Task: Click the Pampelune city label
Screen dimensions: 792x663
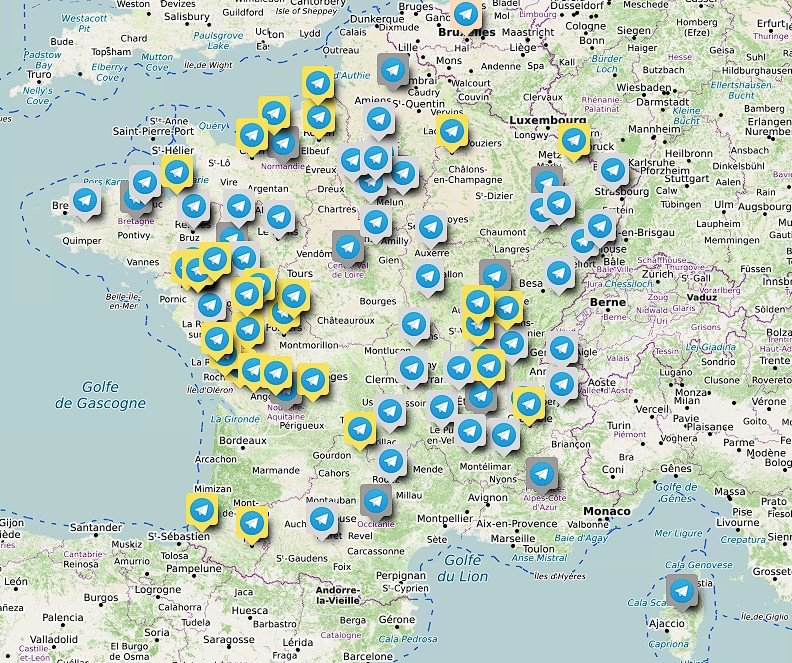Action: pos(194,569)
